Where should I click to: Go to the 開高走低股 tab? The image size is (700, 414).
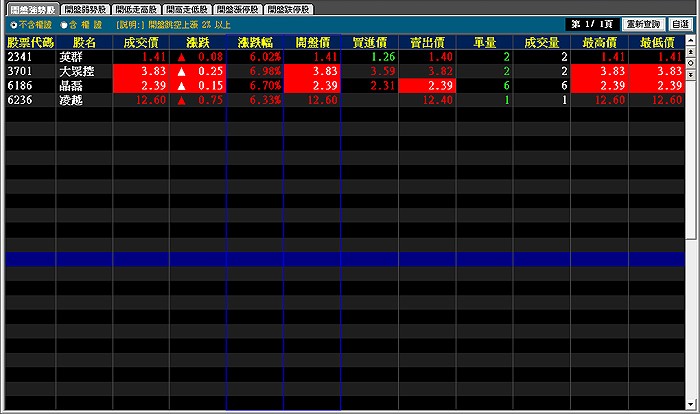coord(187,9)
